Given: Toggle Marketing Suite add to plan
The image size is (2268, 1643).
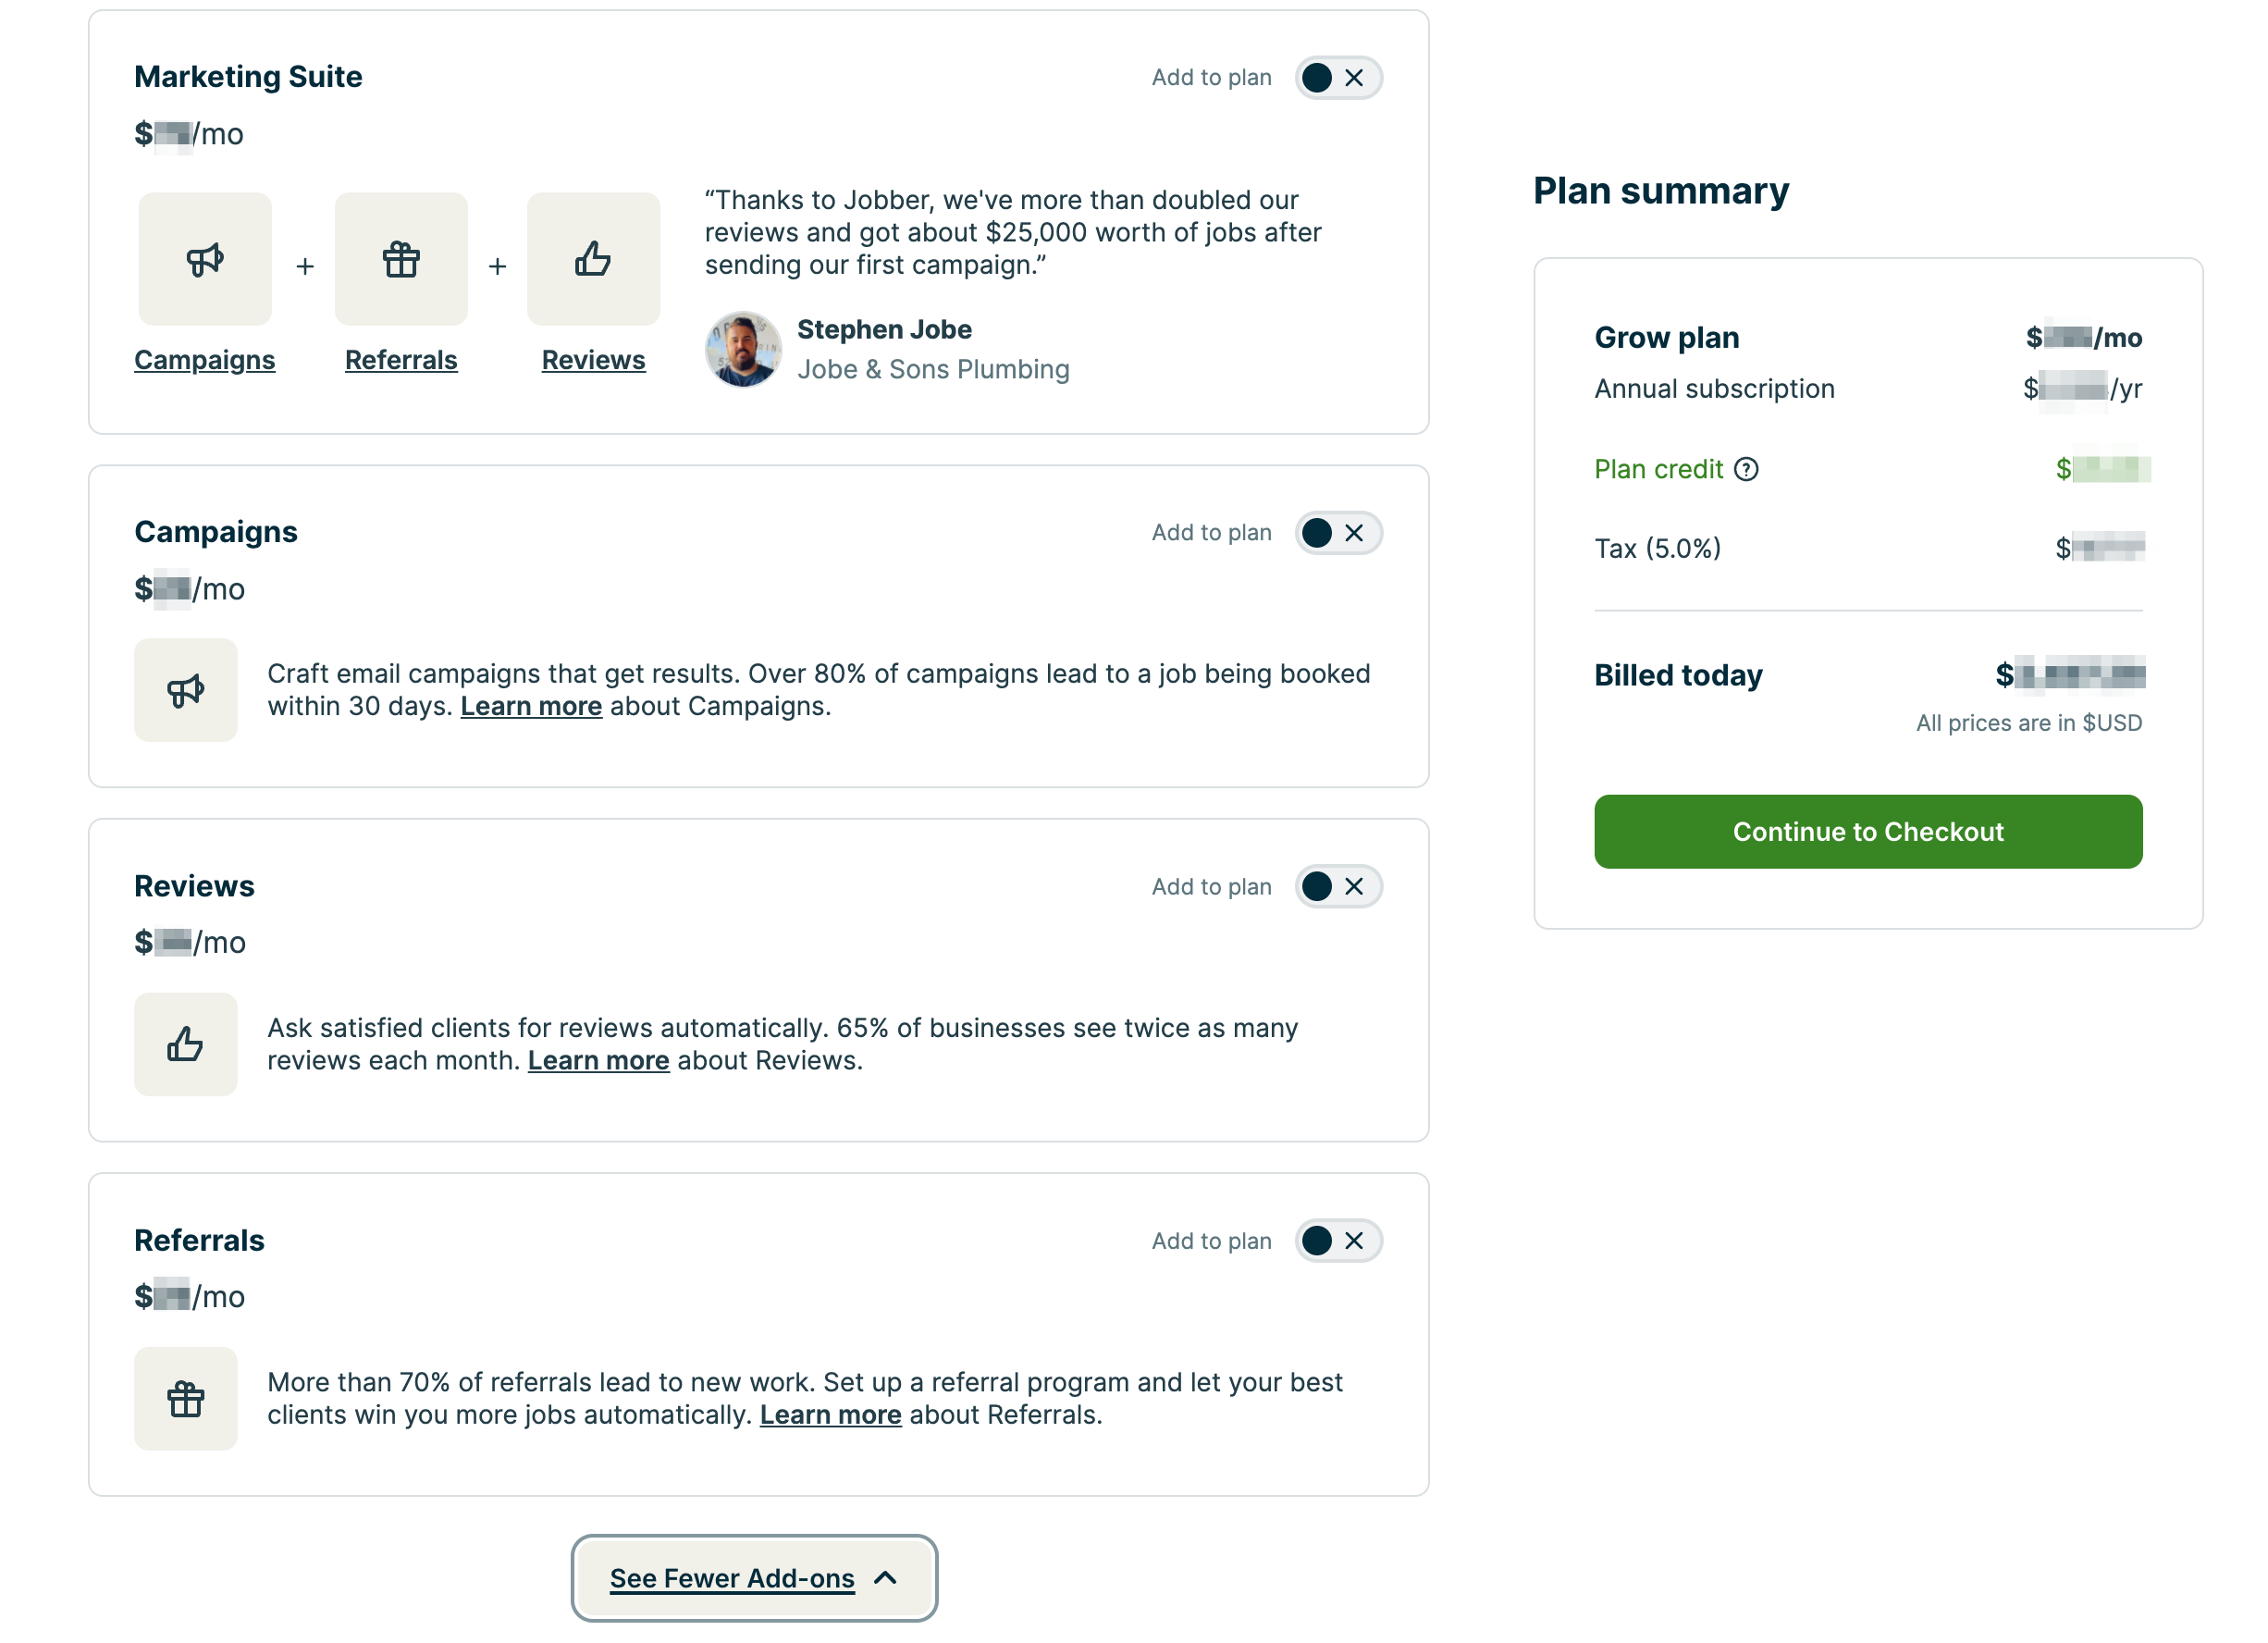Looking at the screenshot, I should pyautogui.click(x=1337, y=78).
